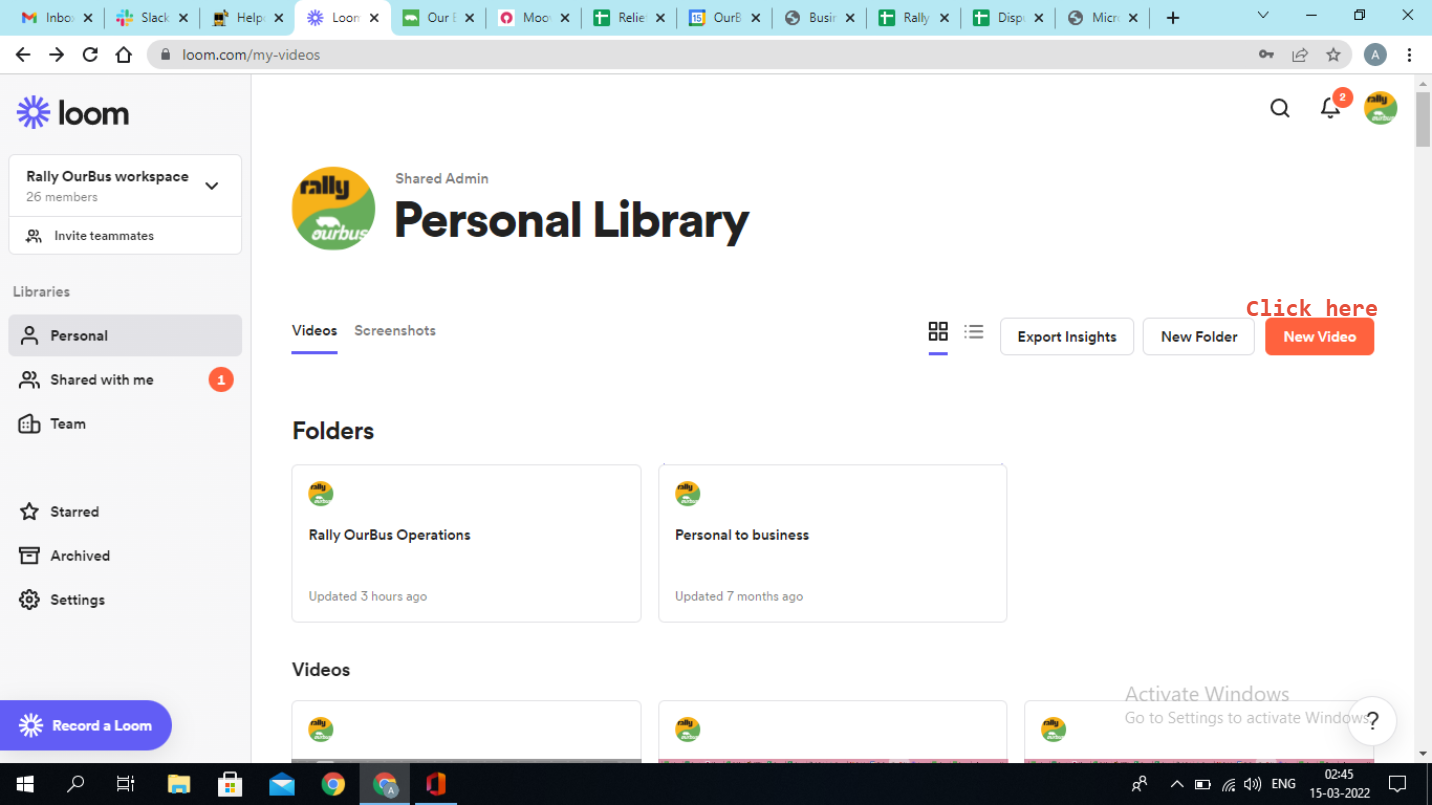
Task: Switch to list view layout
Action: click(974, 331)
